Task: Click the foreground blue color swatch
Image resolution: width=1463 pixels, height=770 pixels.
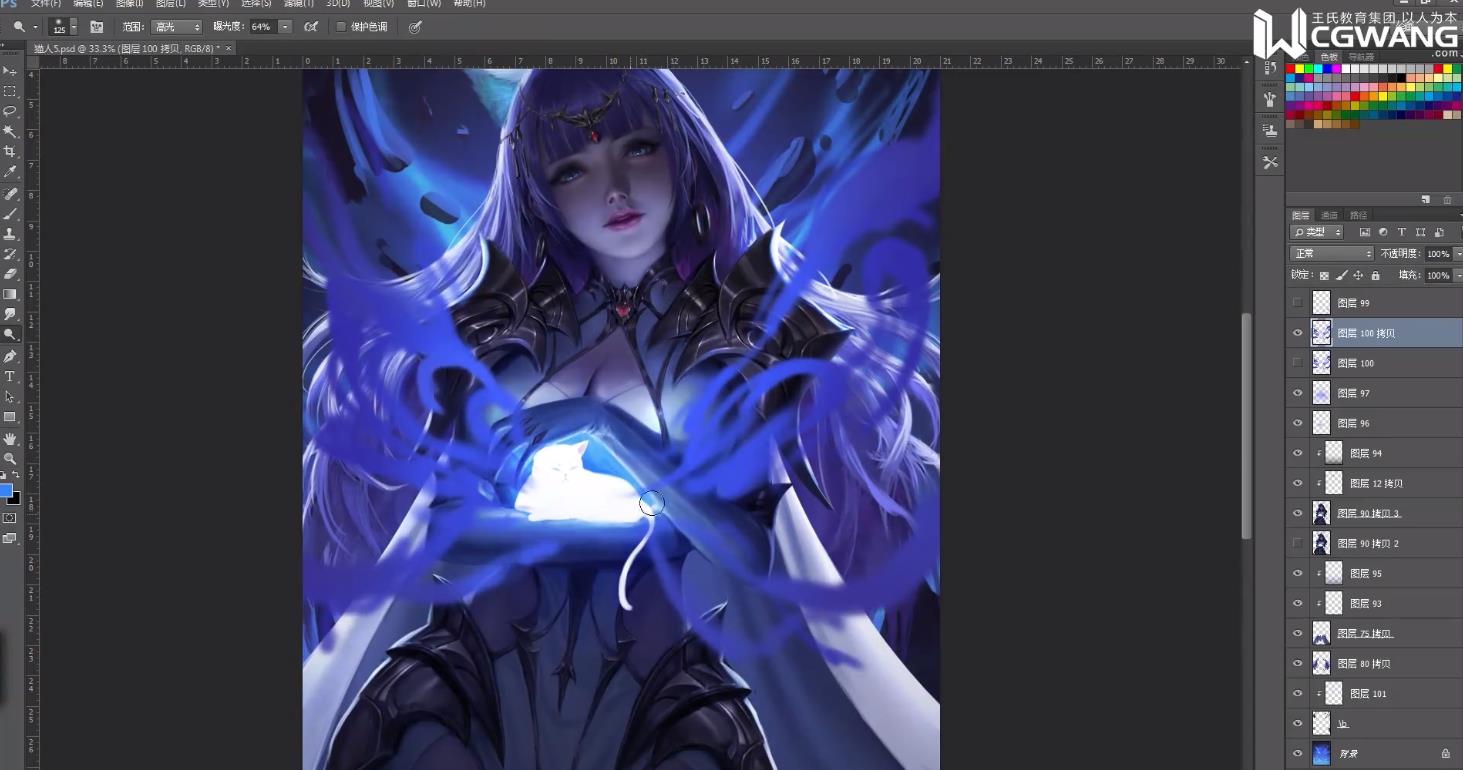Action: 6,491
